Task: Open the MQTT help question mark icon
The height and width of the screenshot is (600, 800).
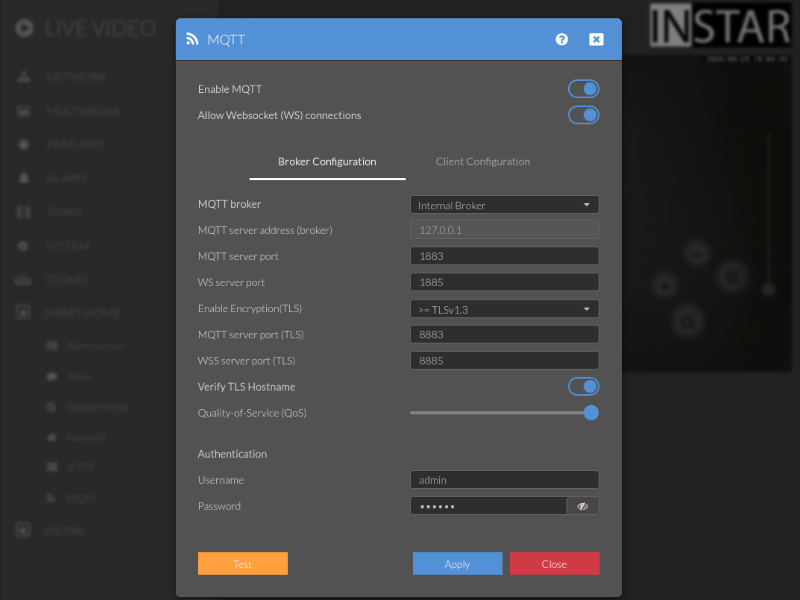Action: [x=562, y=39]
